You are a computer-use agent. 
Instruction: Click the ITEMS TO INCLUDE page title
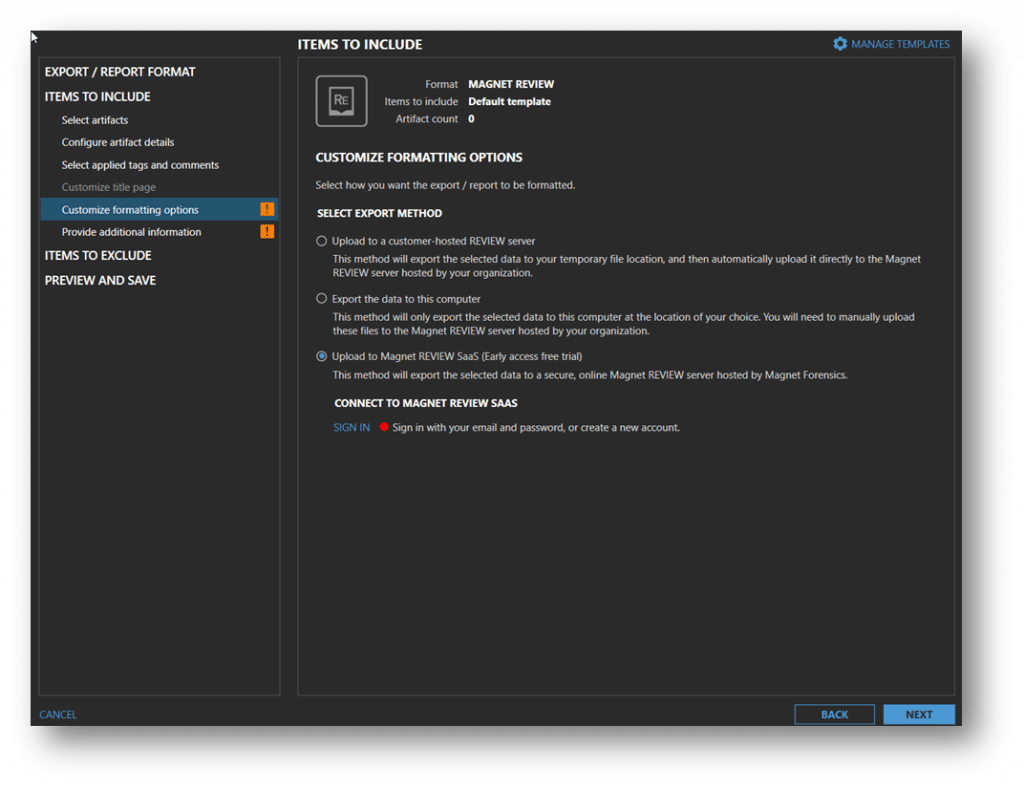pos(360,44)
